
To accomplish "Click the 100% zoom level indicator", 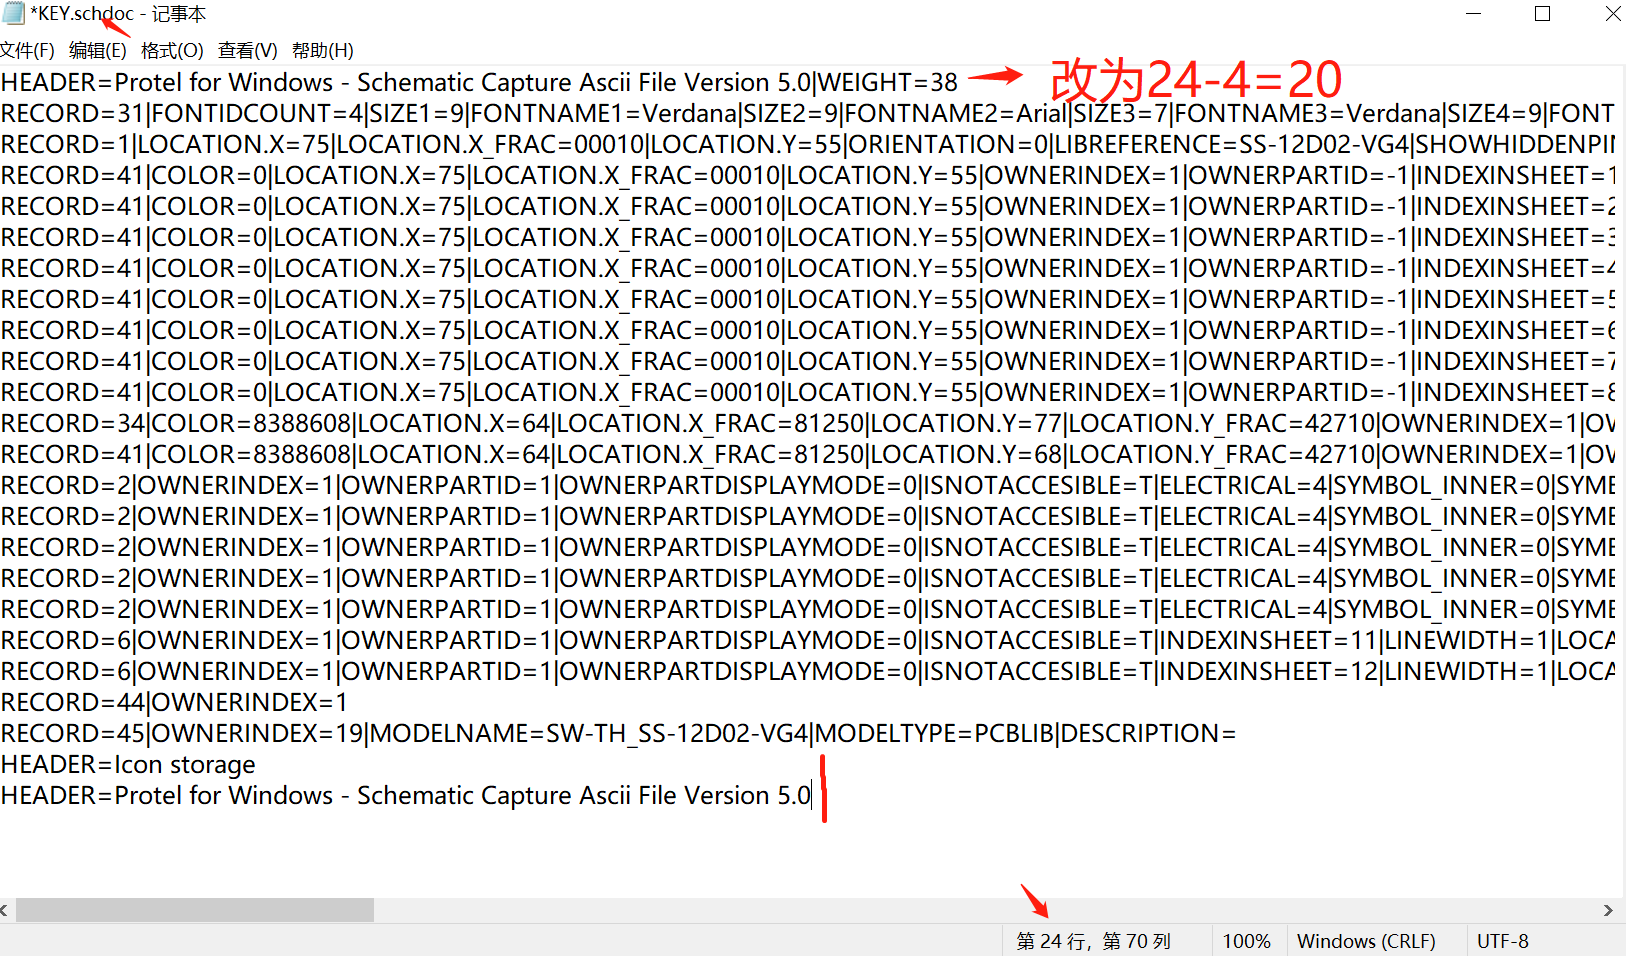I will pyautogui.click(x=1247, y=940).
